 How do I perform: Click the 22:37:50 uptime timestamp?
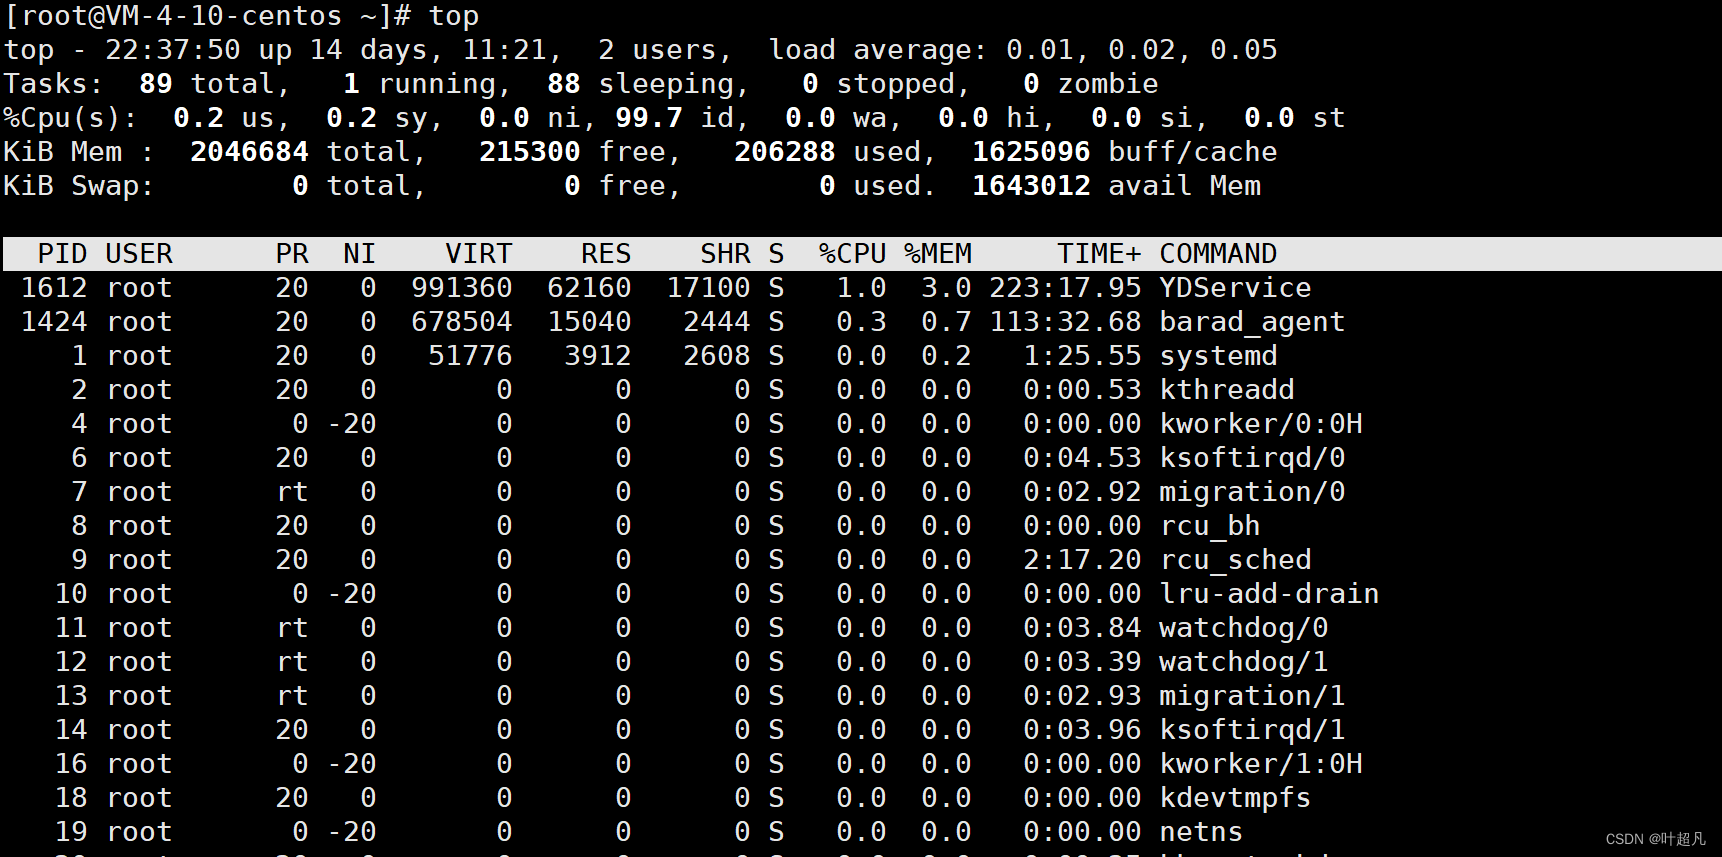coord(173,50)
